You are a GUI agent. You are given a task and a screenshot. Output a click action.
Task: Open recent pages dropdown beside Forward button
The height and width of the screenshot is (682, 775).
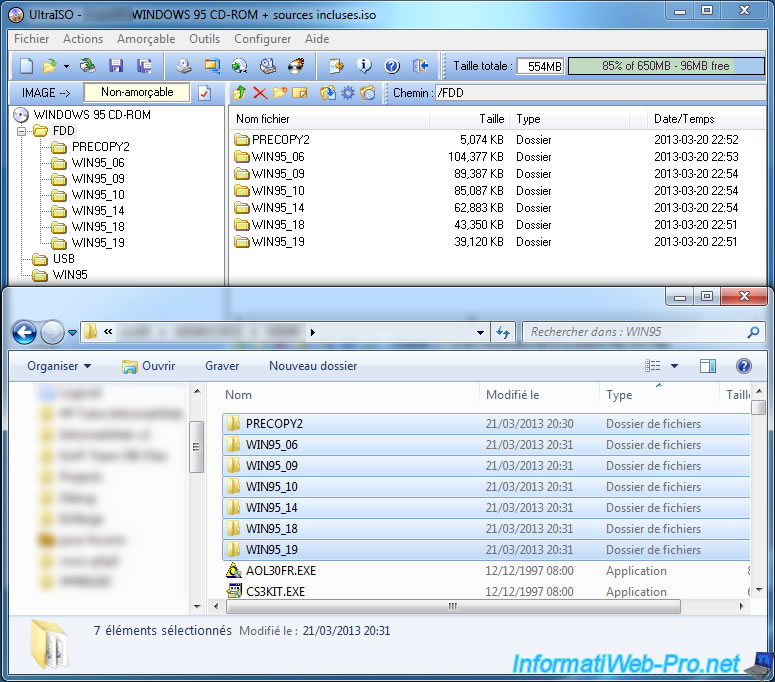(72, 333)
